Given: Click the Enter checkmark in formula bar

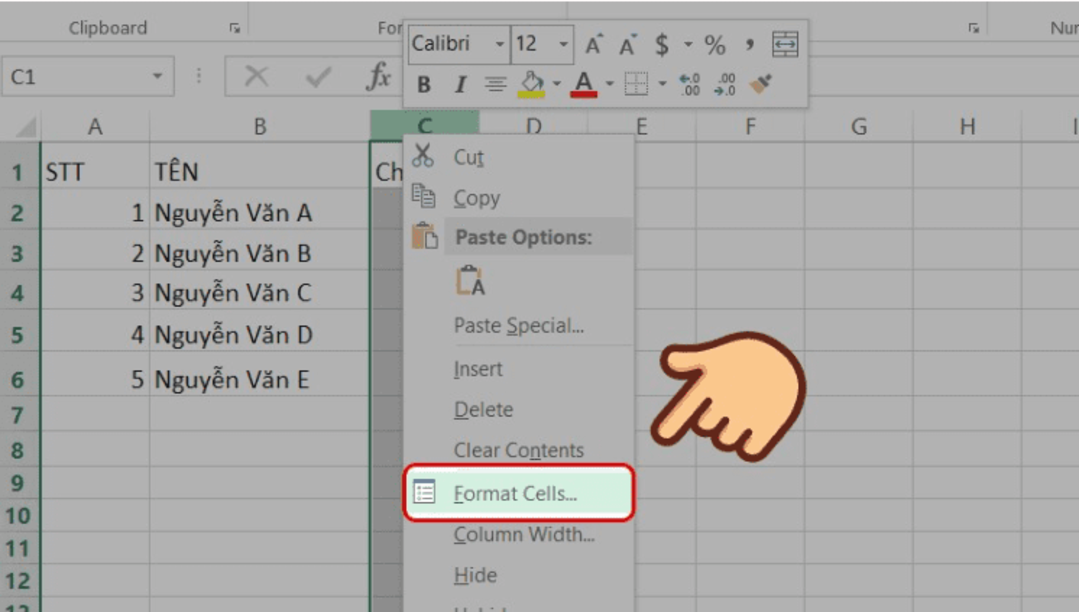Looking at the screenshot, I should 318,76.
